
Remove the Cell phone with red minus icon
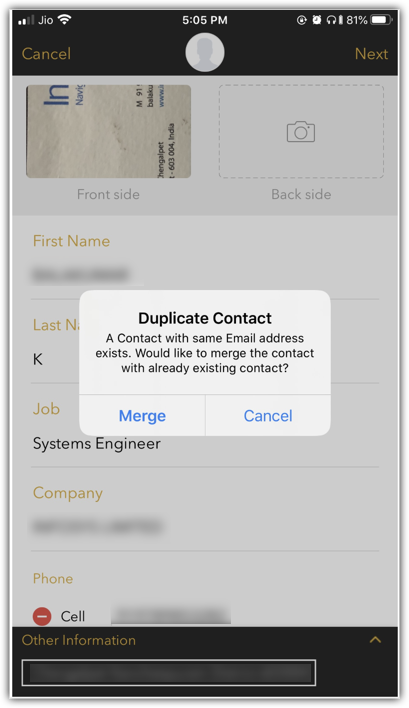[42, 616]
